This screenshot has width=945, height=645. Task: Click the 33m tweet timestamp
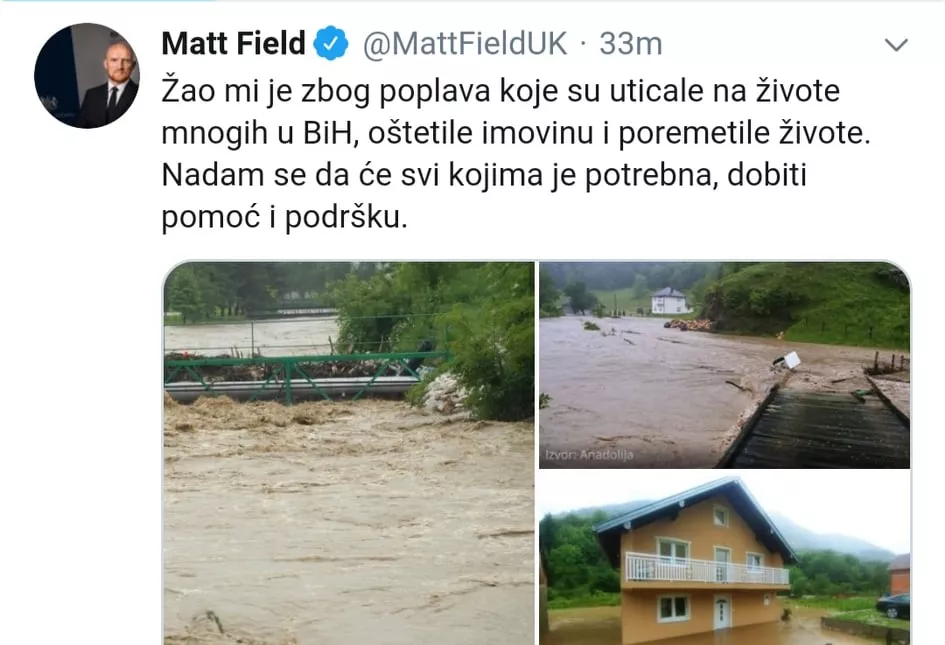[x=630, y=43]
